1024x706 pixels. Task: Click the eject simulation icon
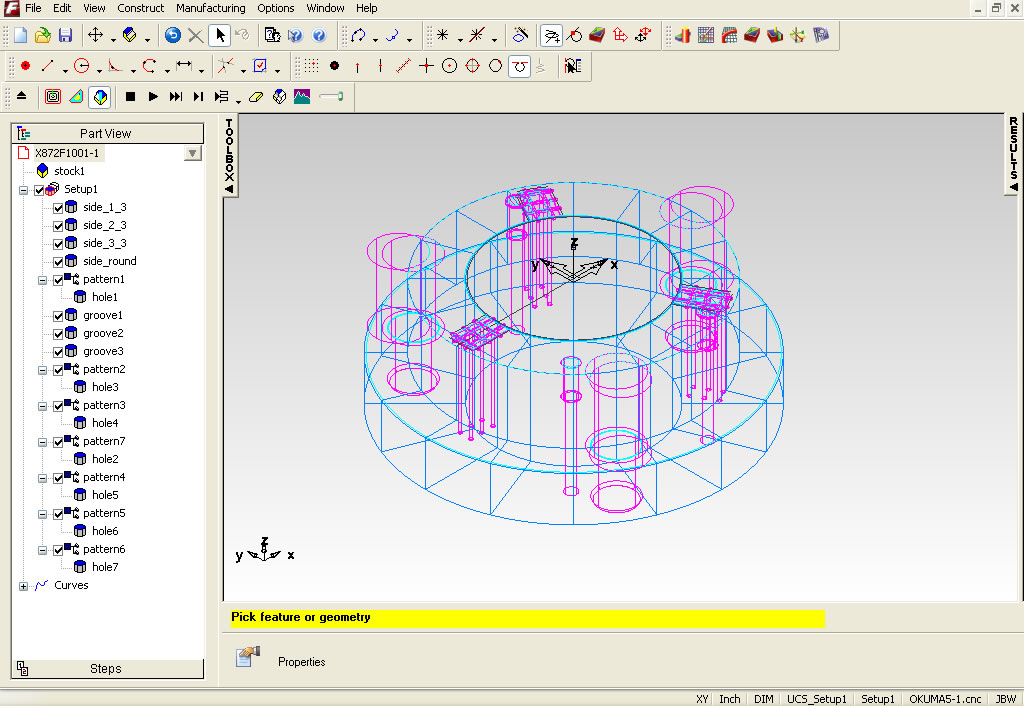[22, 97]
